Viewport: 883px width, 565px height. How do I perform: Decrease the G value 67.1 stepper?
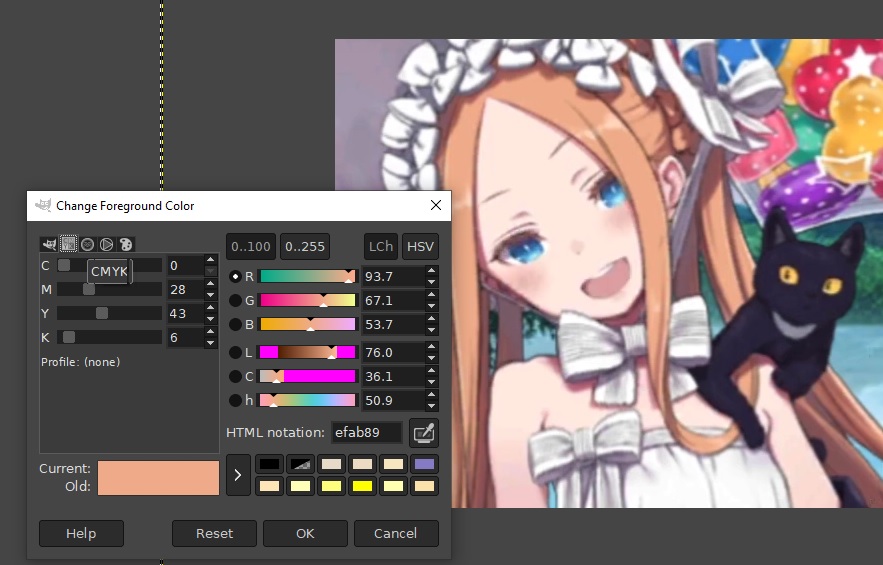pos(431,306)
